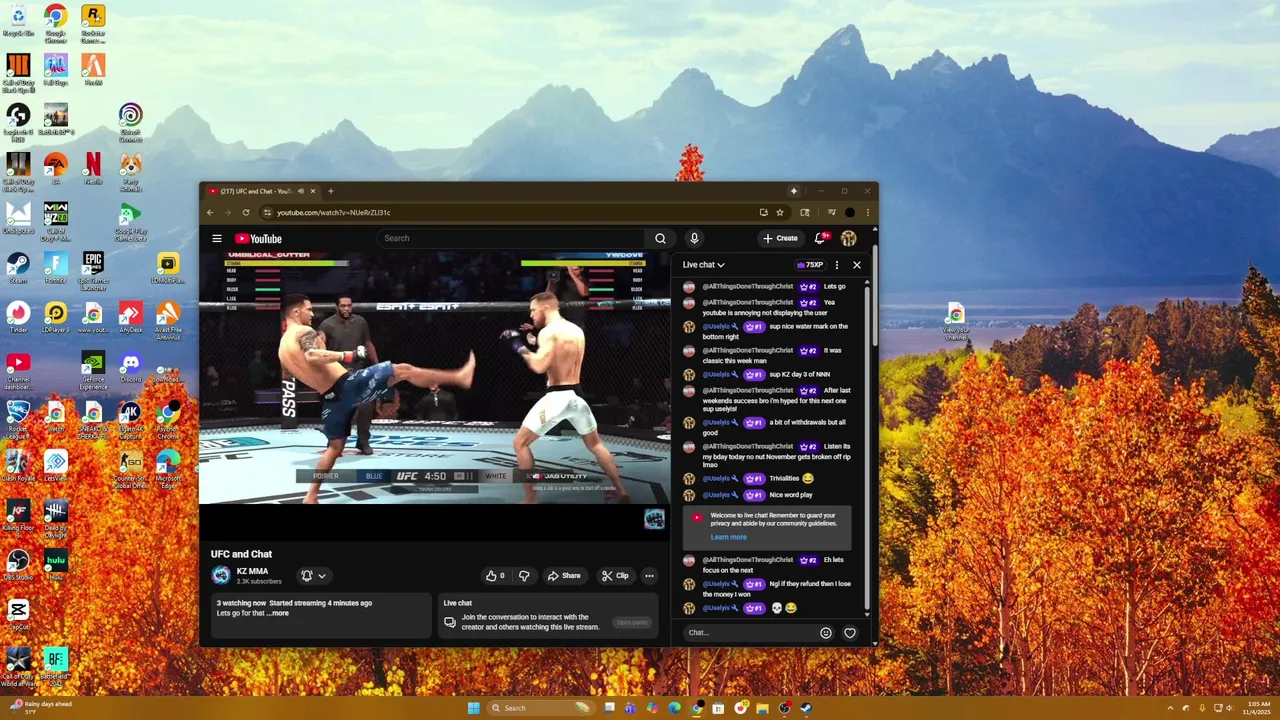Screen dimensions: 1280x720
Task: Click the Open panel button
Action: click(x=632, y=622)
